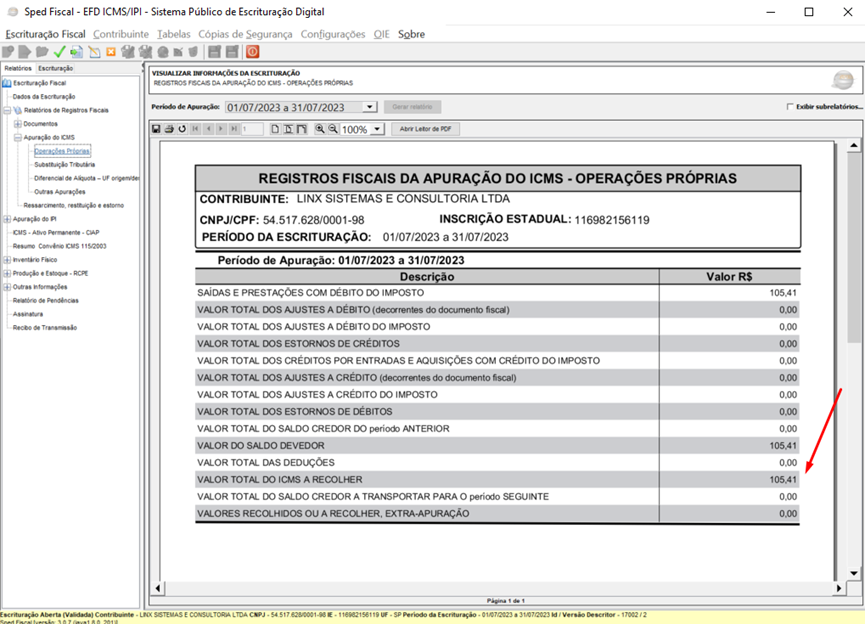Print the report with printer icon

(169, 129)
